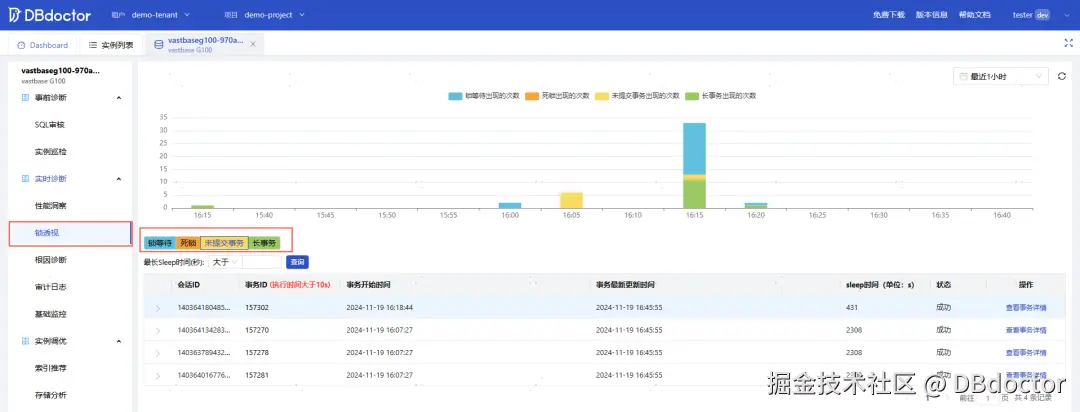Viewport: 1080px width, 412px height.
Task: Click the 查询 button
Action: 297,262
